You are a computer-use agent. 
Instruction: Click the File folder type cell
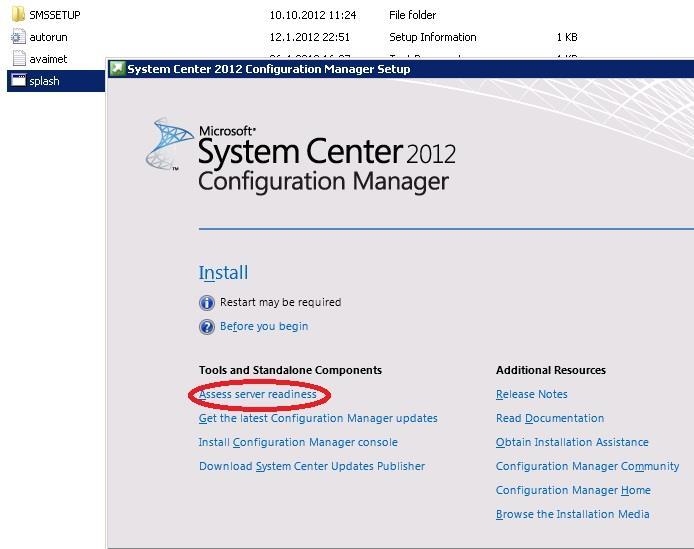coord(413,15)
